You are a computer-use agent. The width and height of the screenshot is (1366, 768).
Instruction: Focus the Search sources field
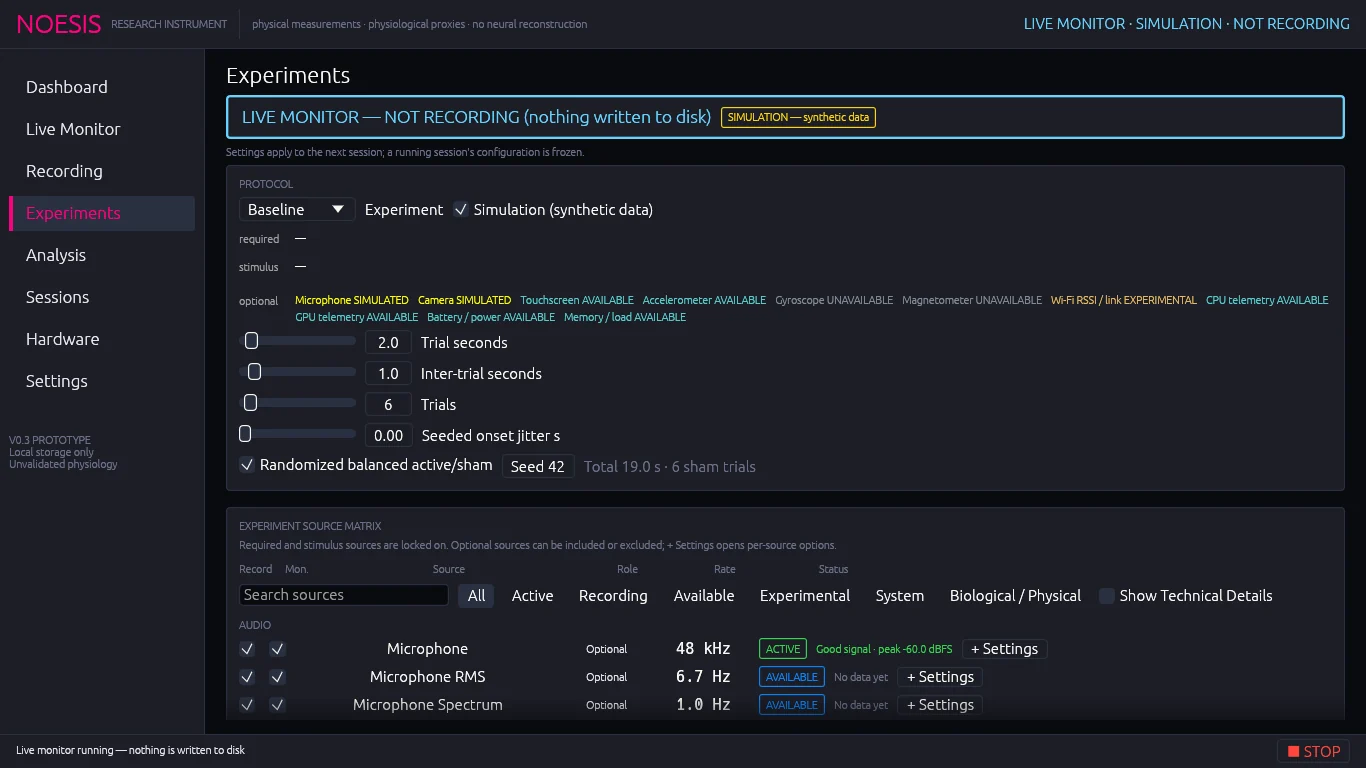(x=344, y=595)
